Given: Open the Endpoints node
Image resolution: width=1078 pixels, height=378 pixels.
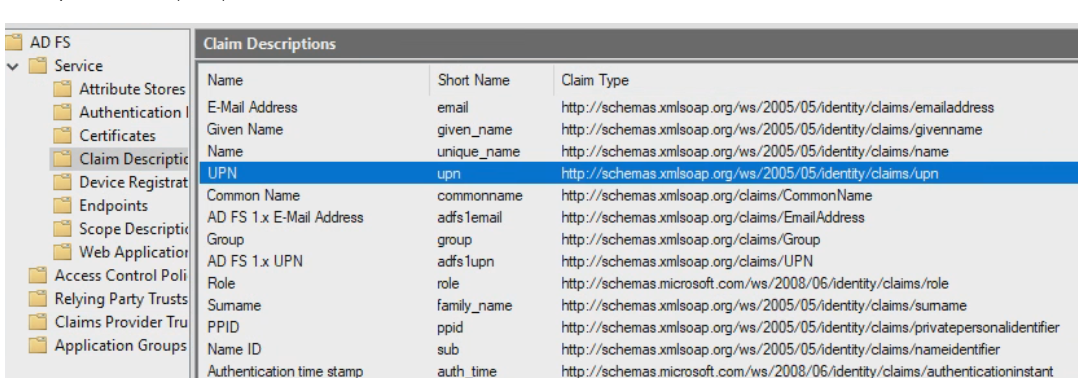Looking at the screenshot, I should tap(113, 205).
